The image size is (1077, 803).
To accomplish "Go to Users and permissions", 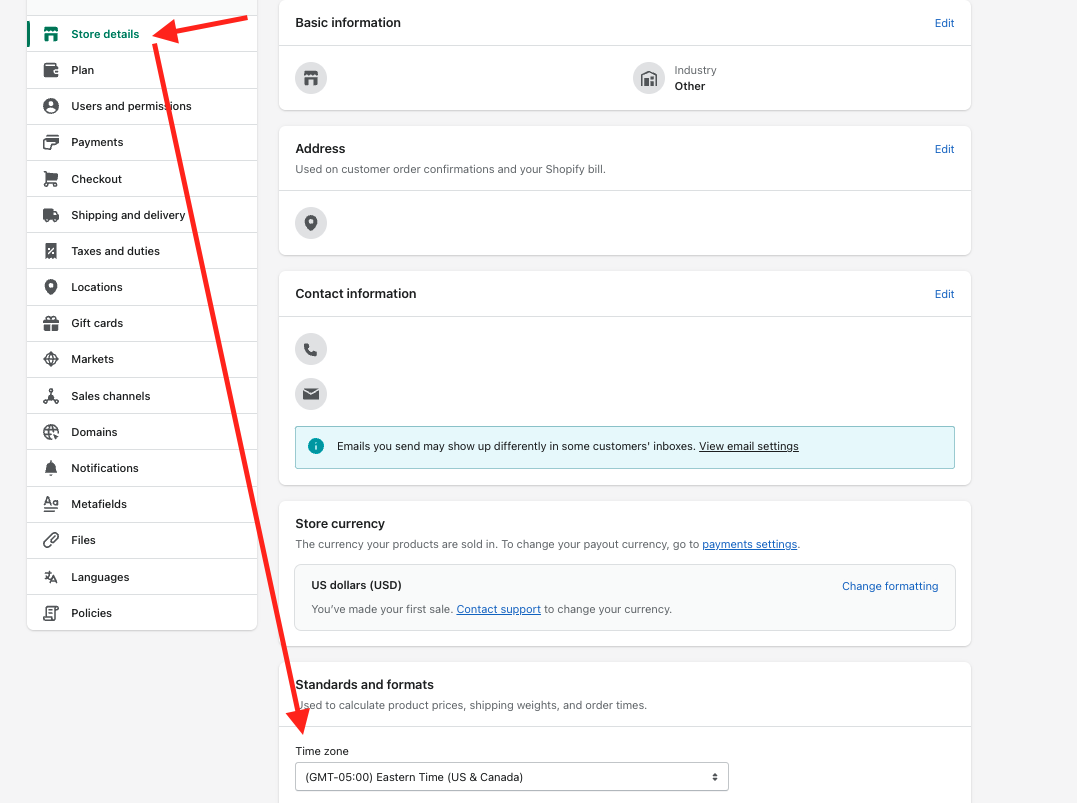I will click(x=141, y=106).
